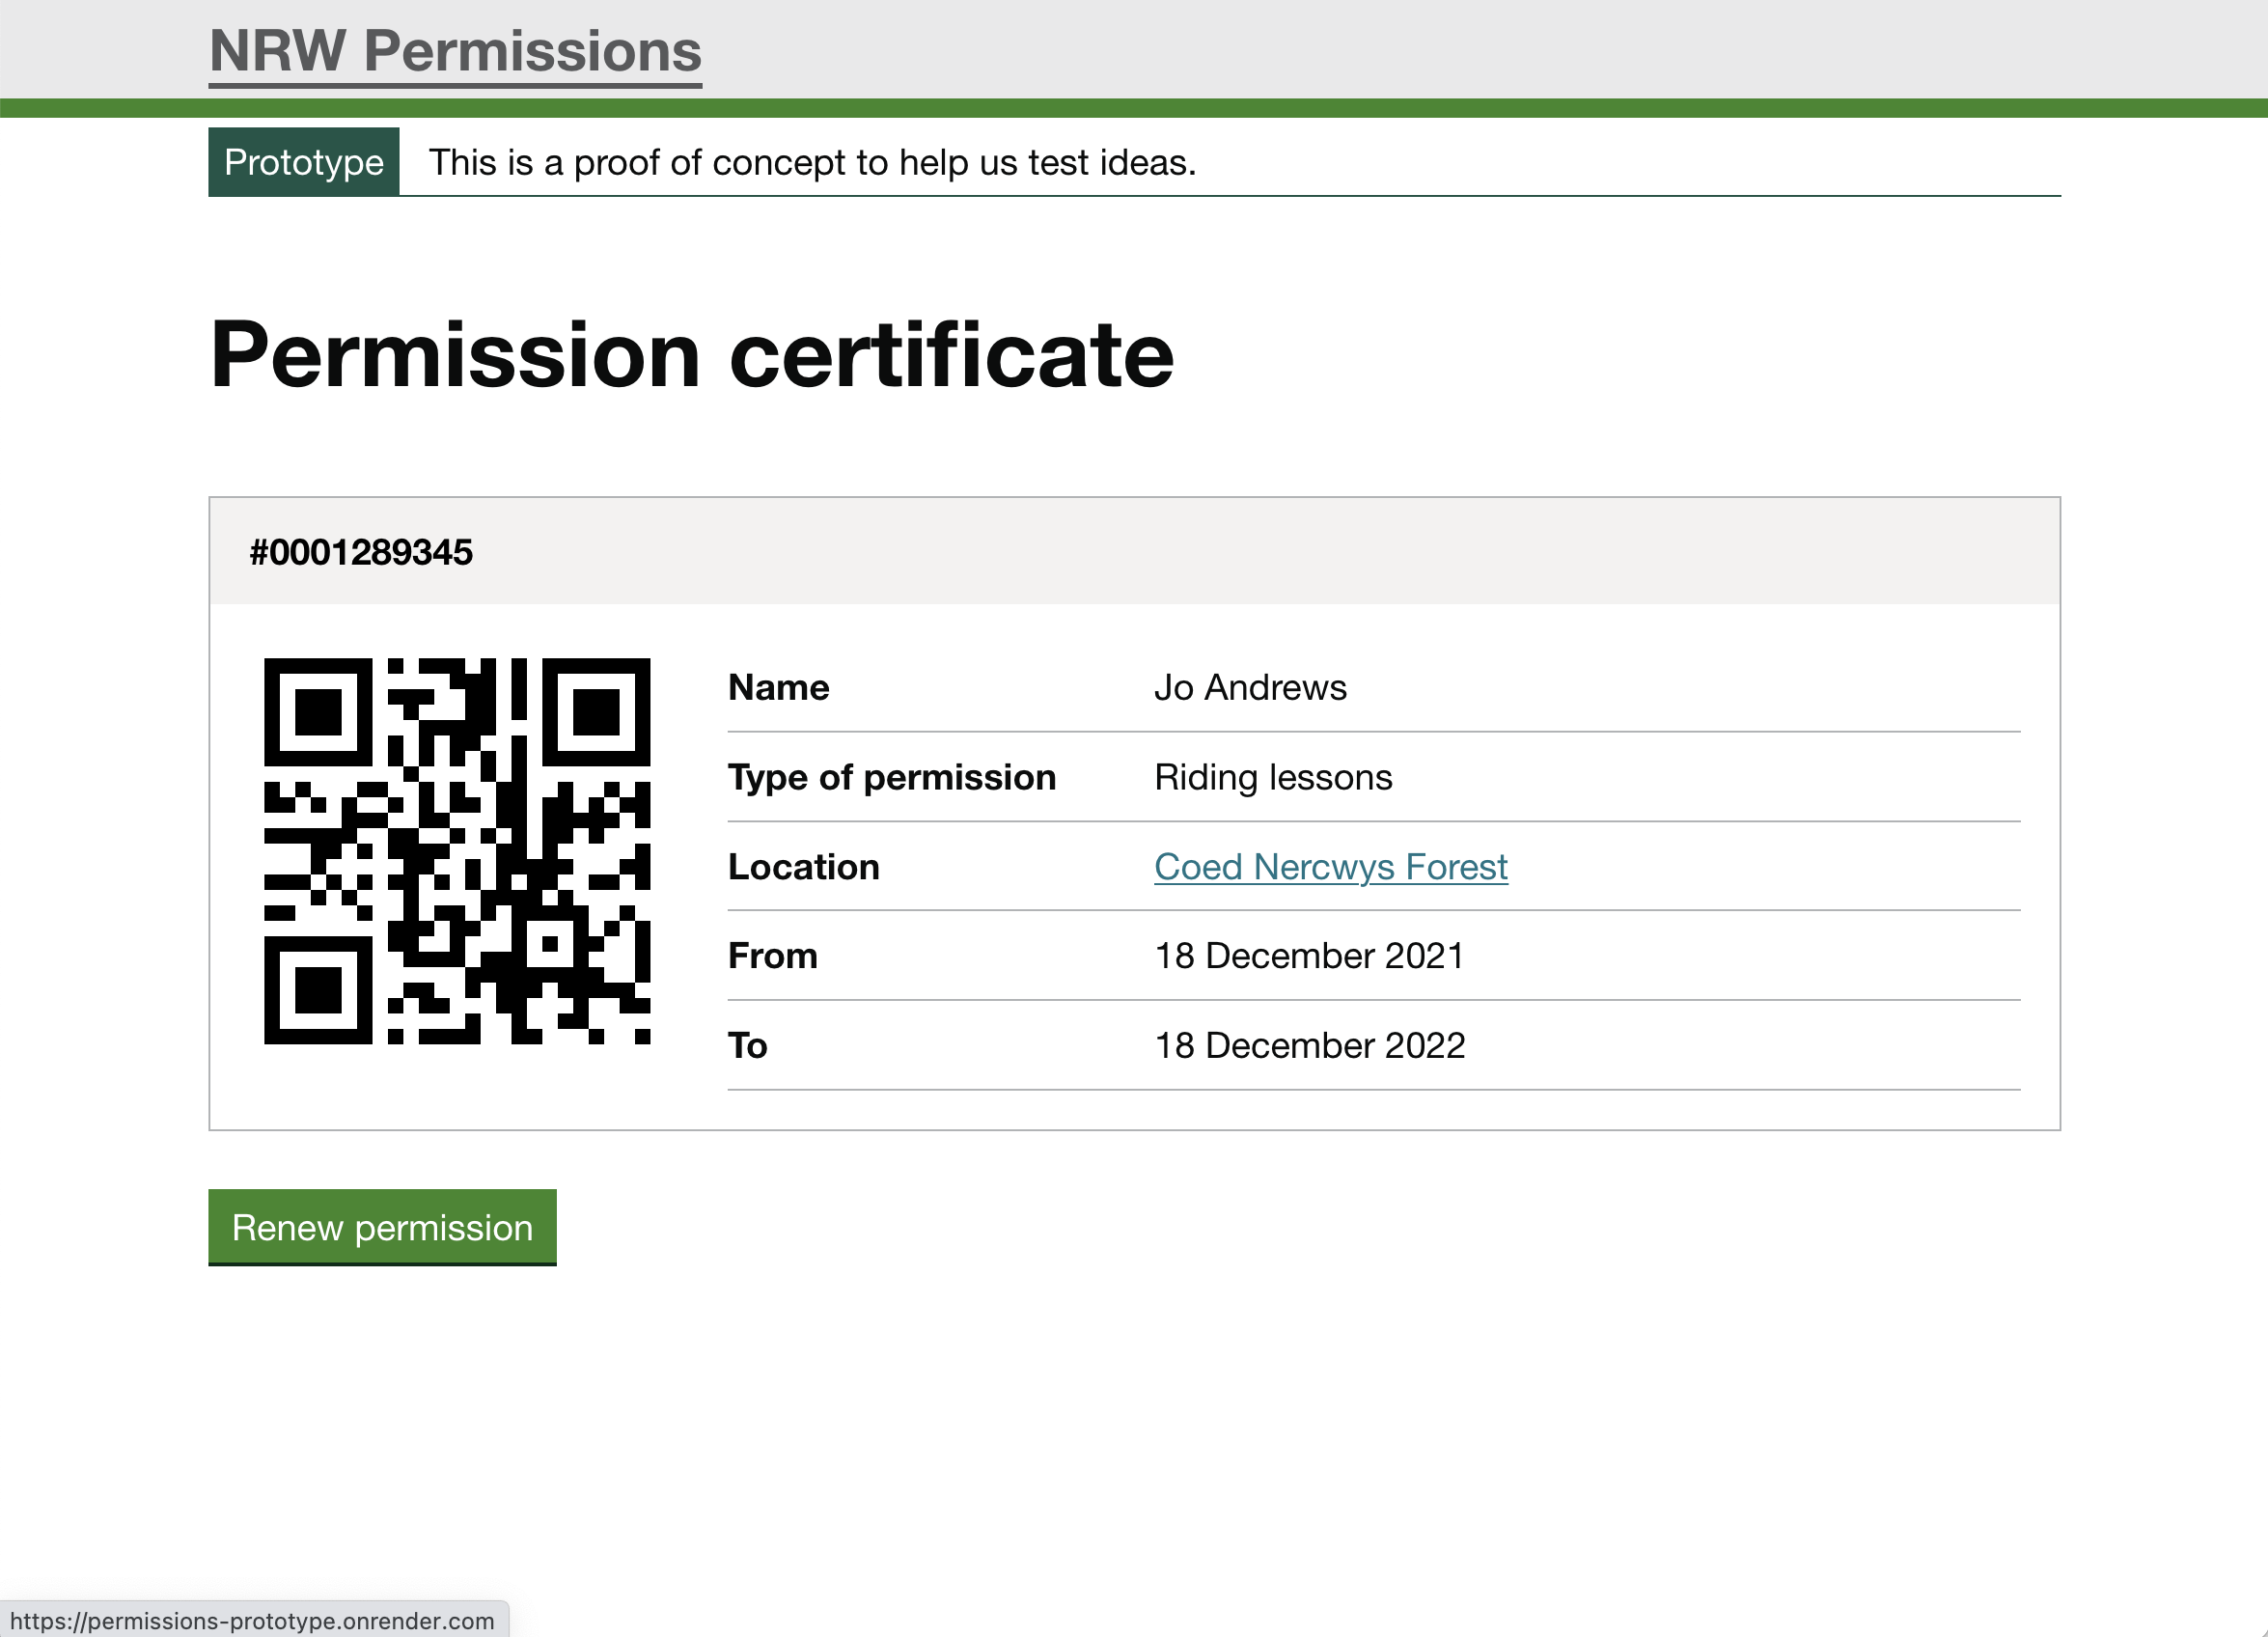
Task: Click the To row label
Action: pos(748,1046)
